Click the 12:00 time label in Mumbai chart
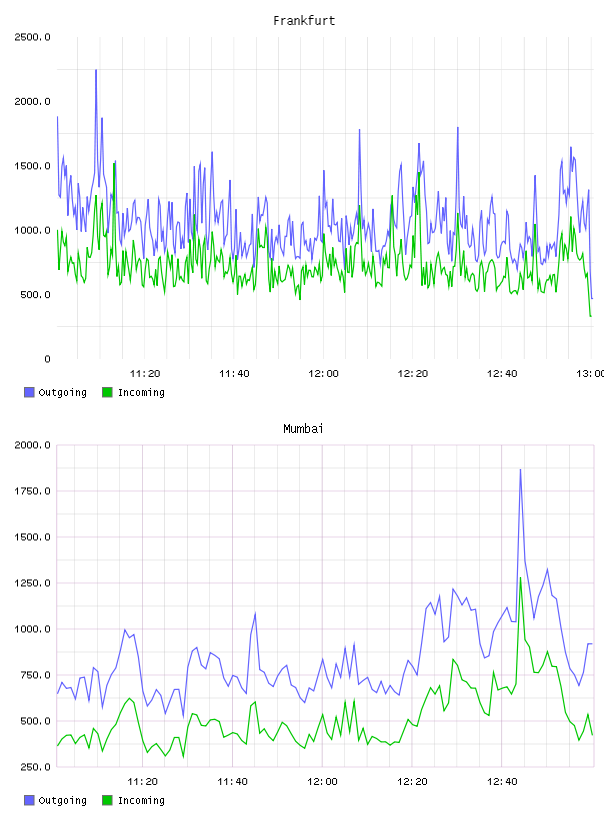 point(322,782)
